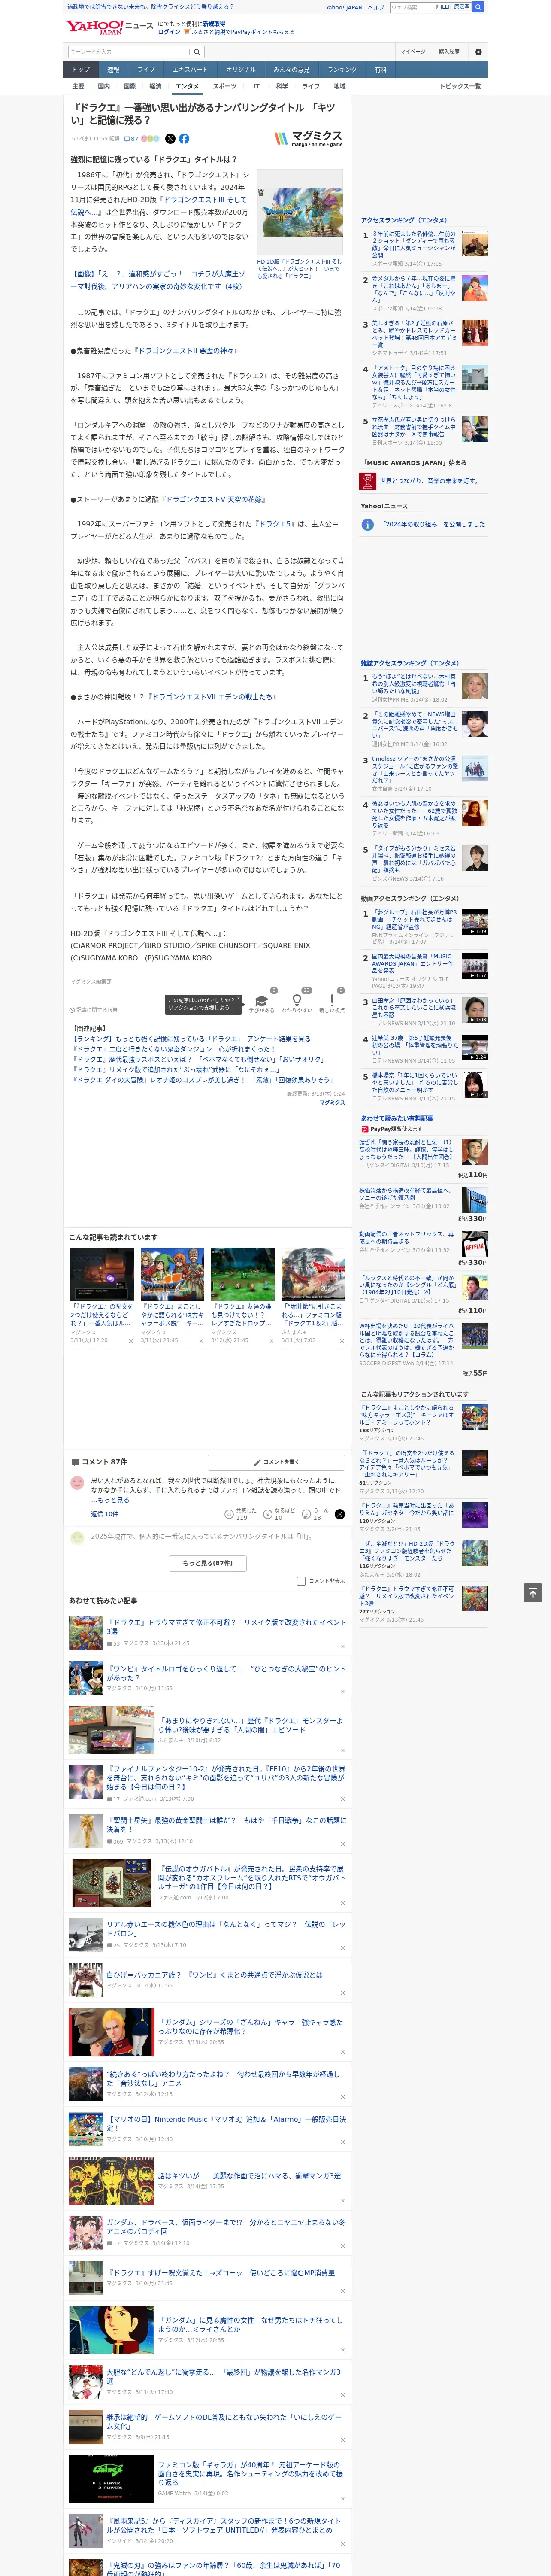This screenshot has height=2576, width=551.
Task: Share article on Facebook icon under headline
Action: click(184, 139)
